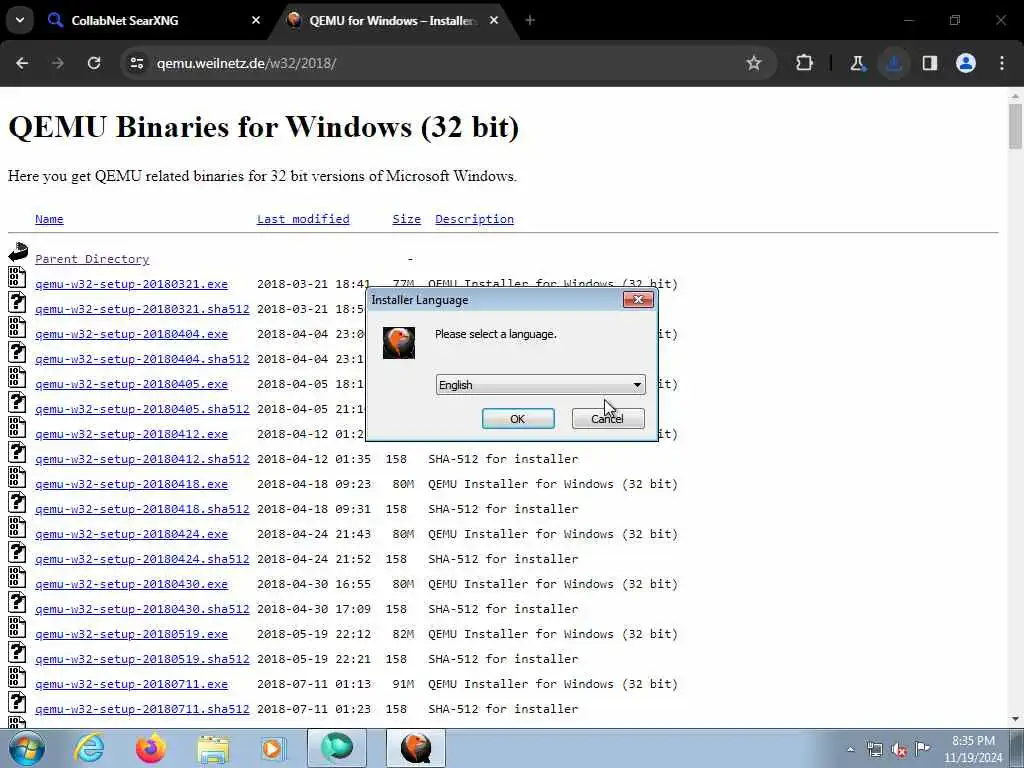Image resolution: width=1024 pixels, height=768 pixels.
Task: Download qemu-w32-setup-20180711.exe
Action: pos(131,684)
